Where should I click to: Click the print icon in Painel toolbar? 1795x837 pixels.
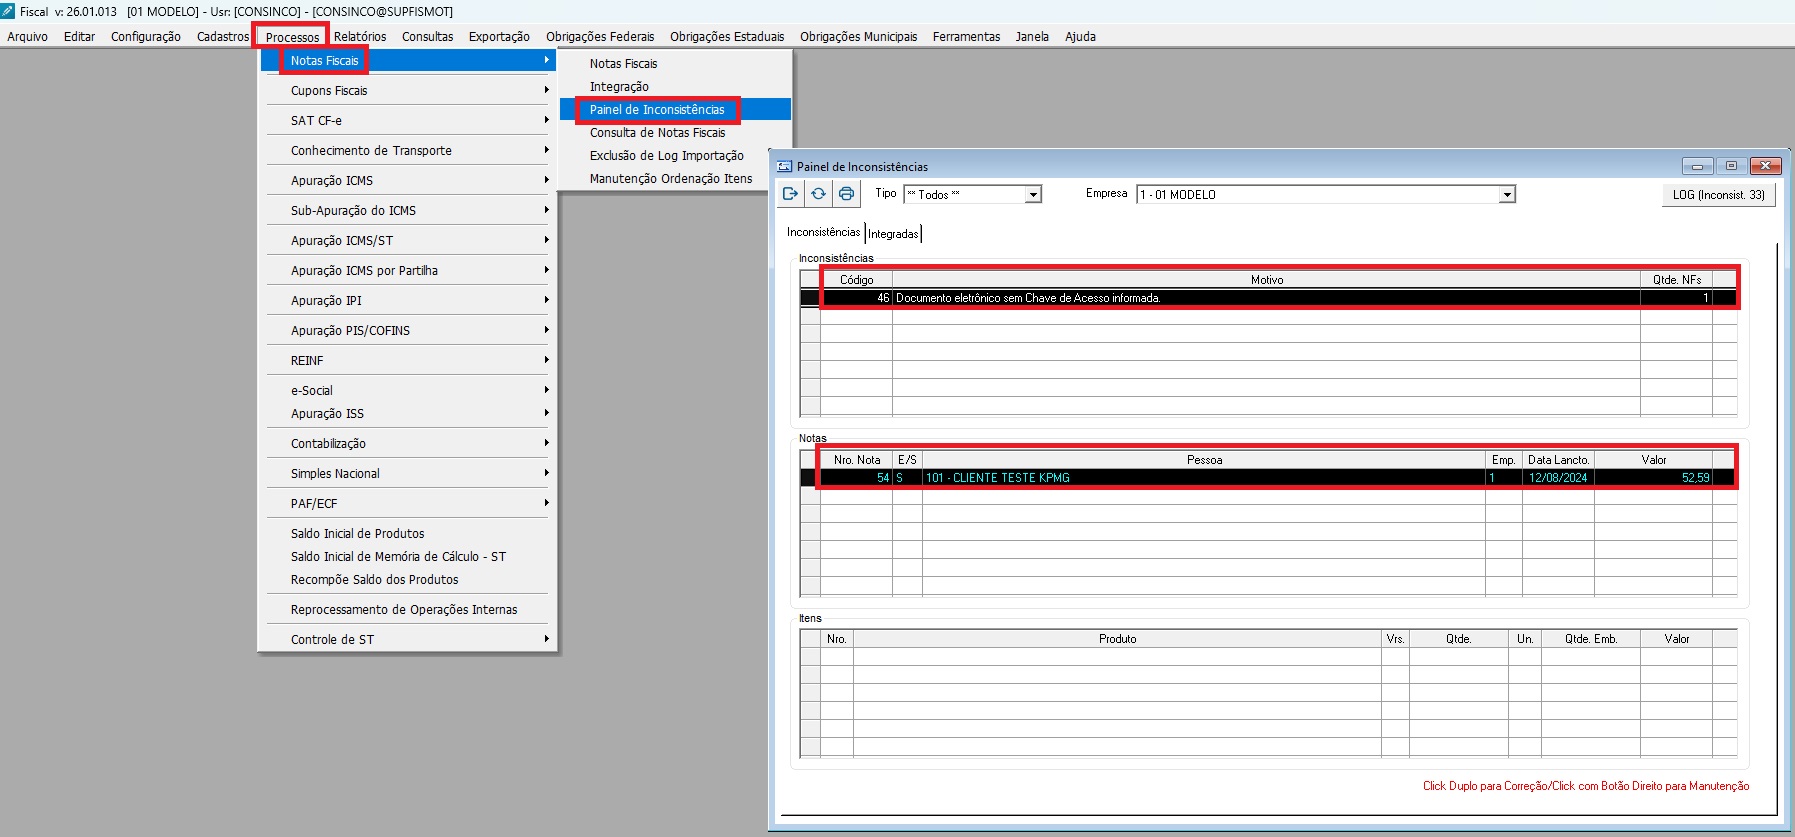point(846,194)
